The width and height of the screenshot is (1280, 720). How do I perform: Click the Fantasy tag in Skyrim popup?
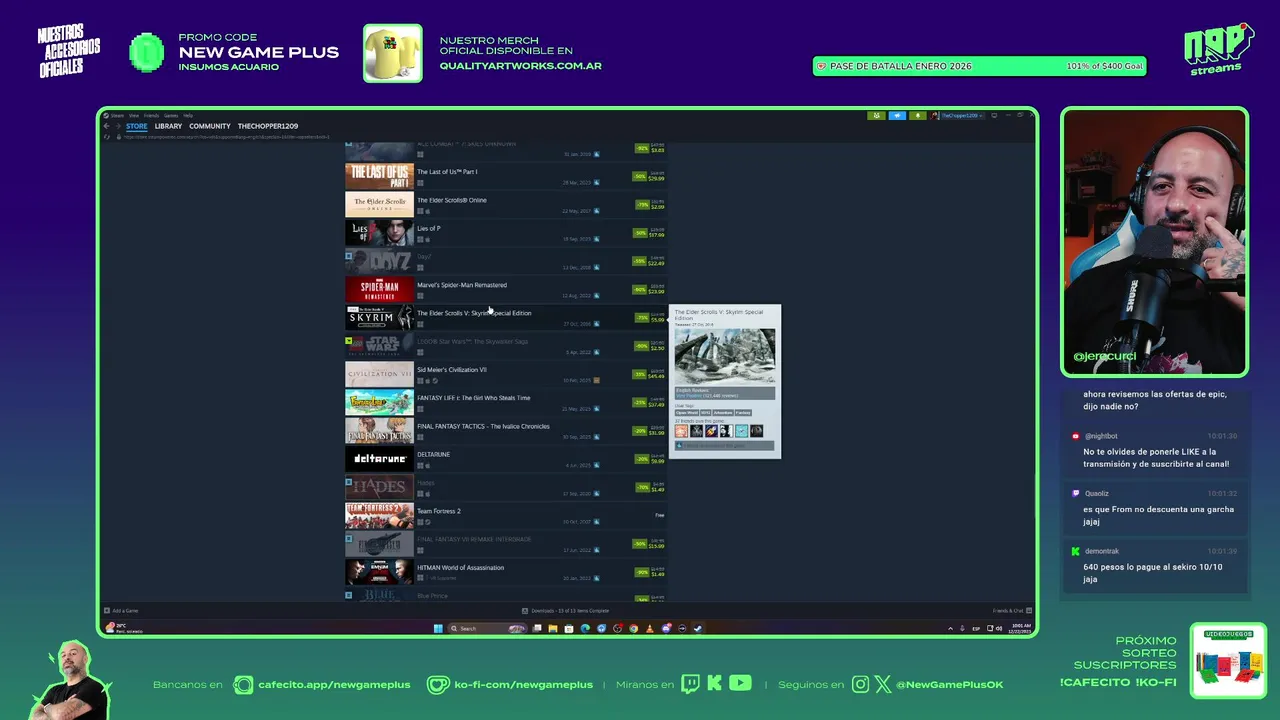coord(743,412)
